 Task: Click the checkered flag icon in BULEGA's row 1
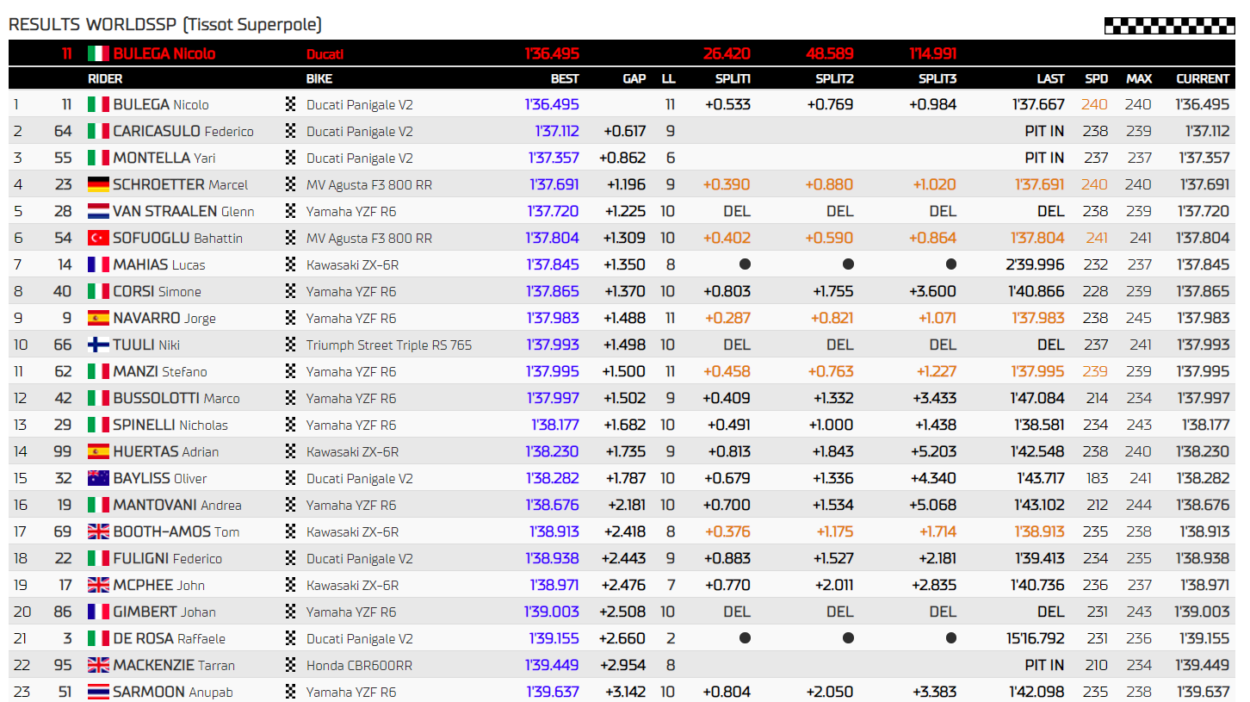[291, 104]
